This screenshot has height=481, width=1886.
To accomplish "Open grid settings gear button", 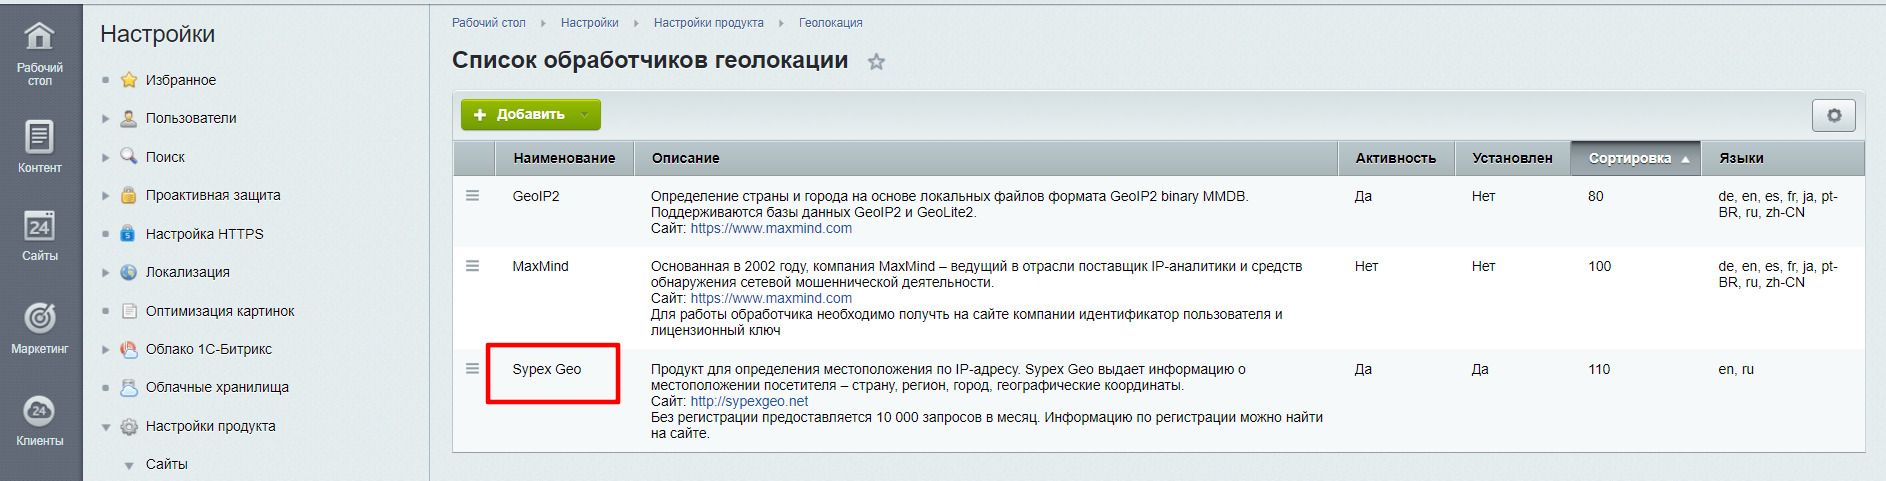I will coord(1833,115).
